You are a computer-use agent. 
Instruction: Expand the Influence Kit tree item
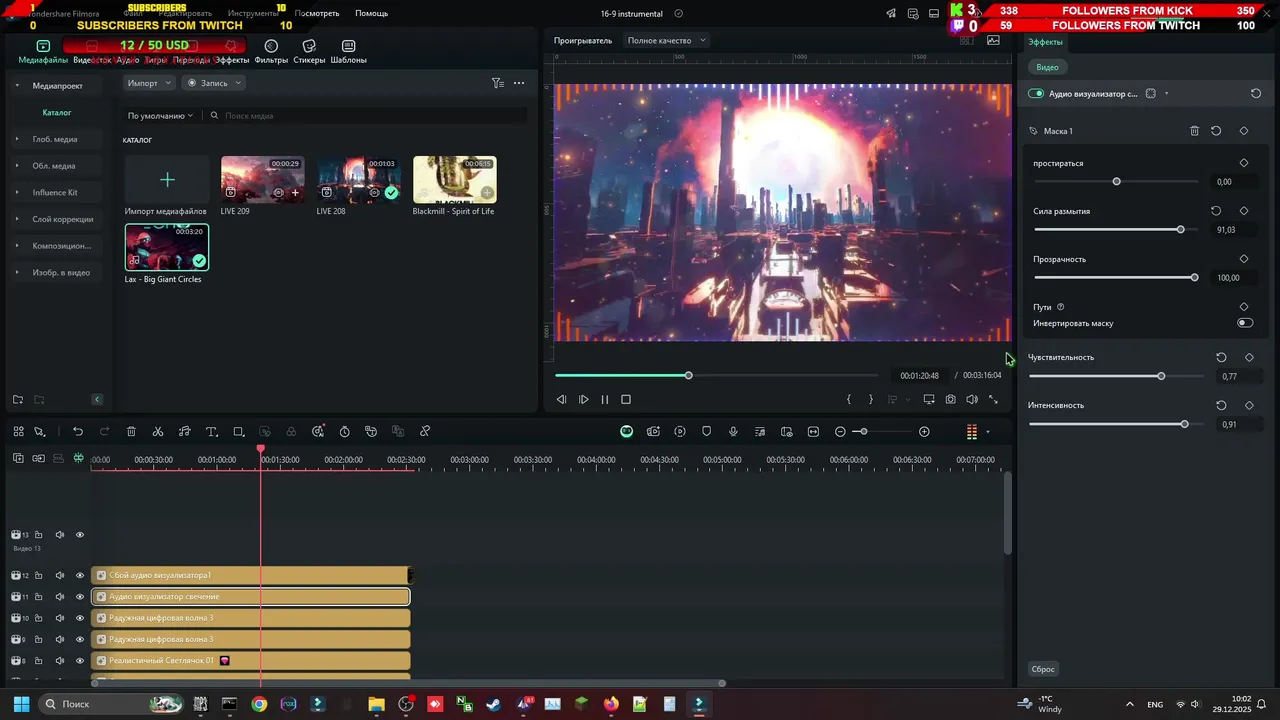pos(17,192)
